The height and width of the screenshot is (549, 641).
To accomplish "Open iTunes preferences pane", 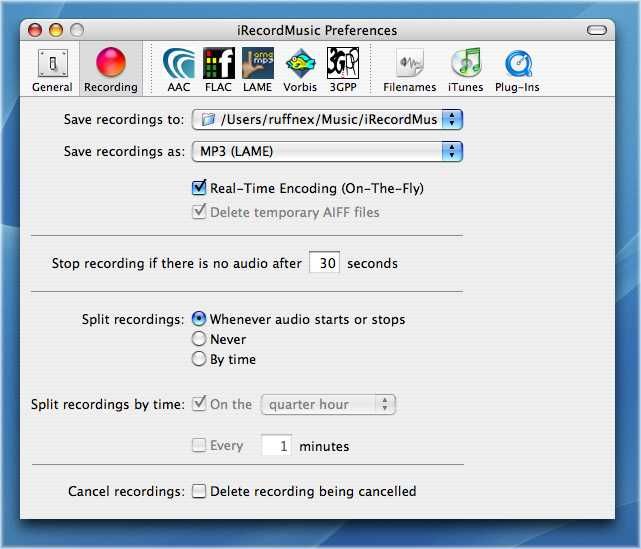I will (x=466, y=69).
